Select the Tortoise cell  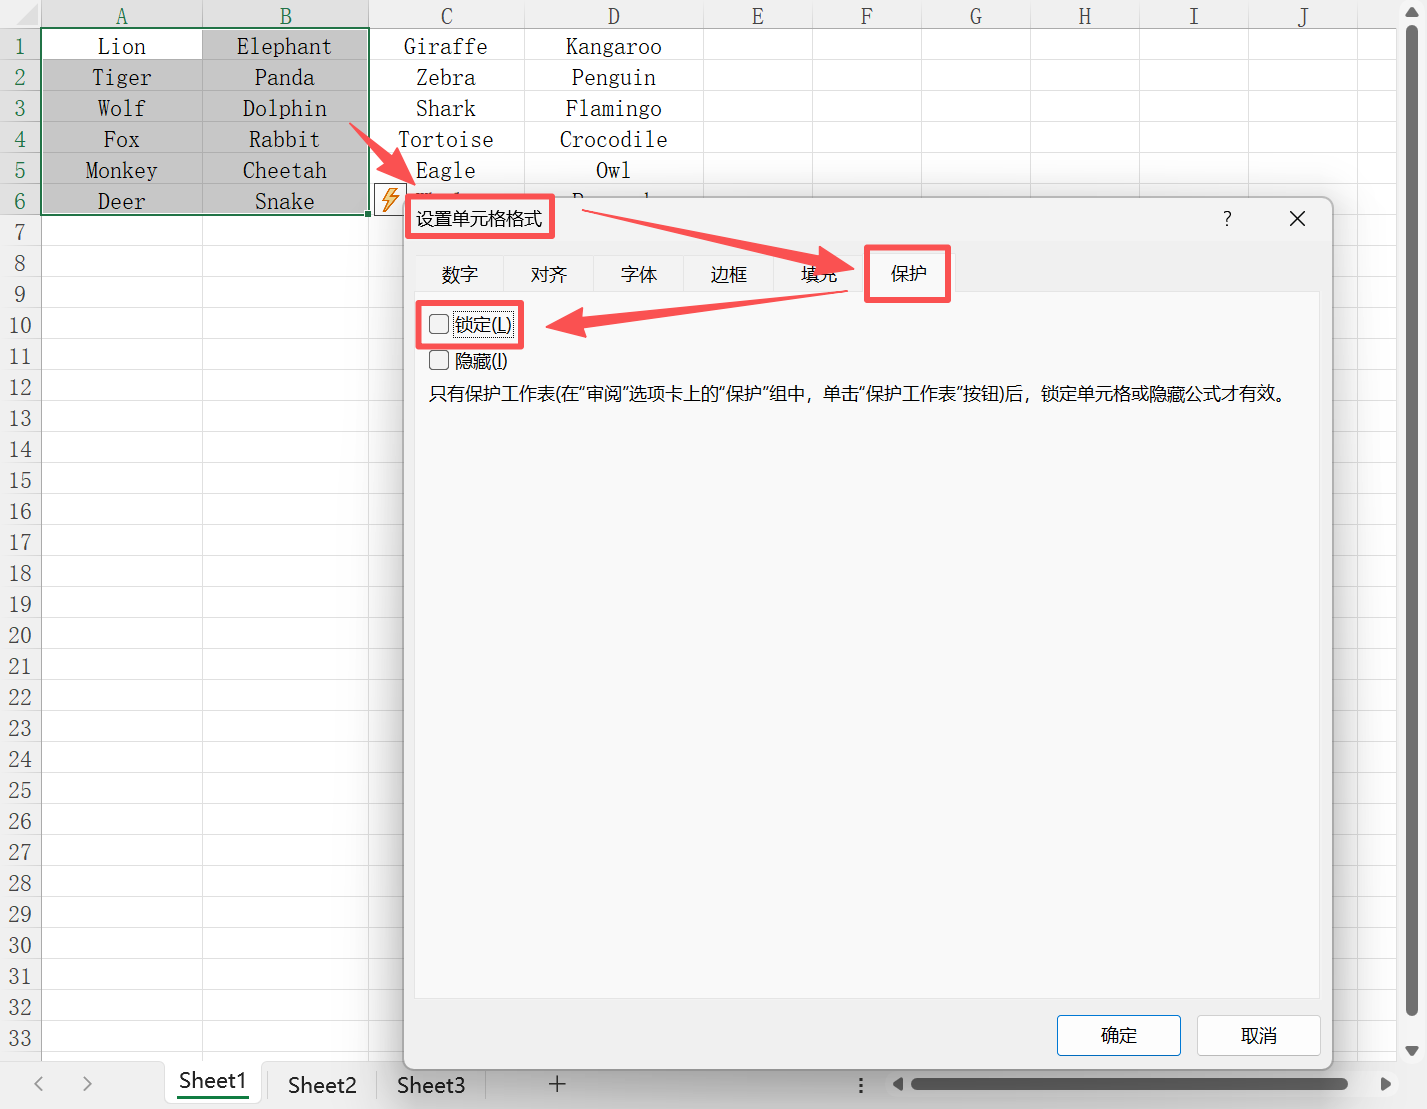(446, 139)
